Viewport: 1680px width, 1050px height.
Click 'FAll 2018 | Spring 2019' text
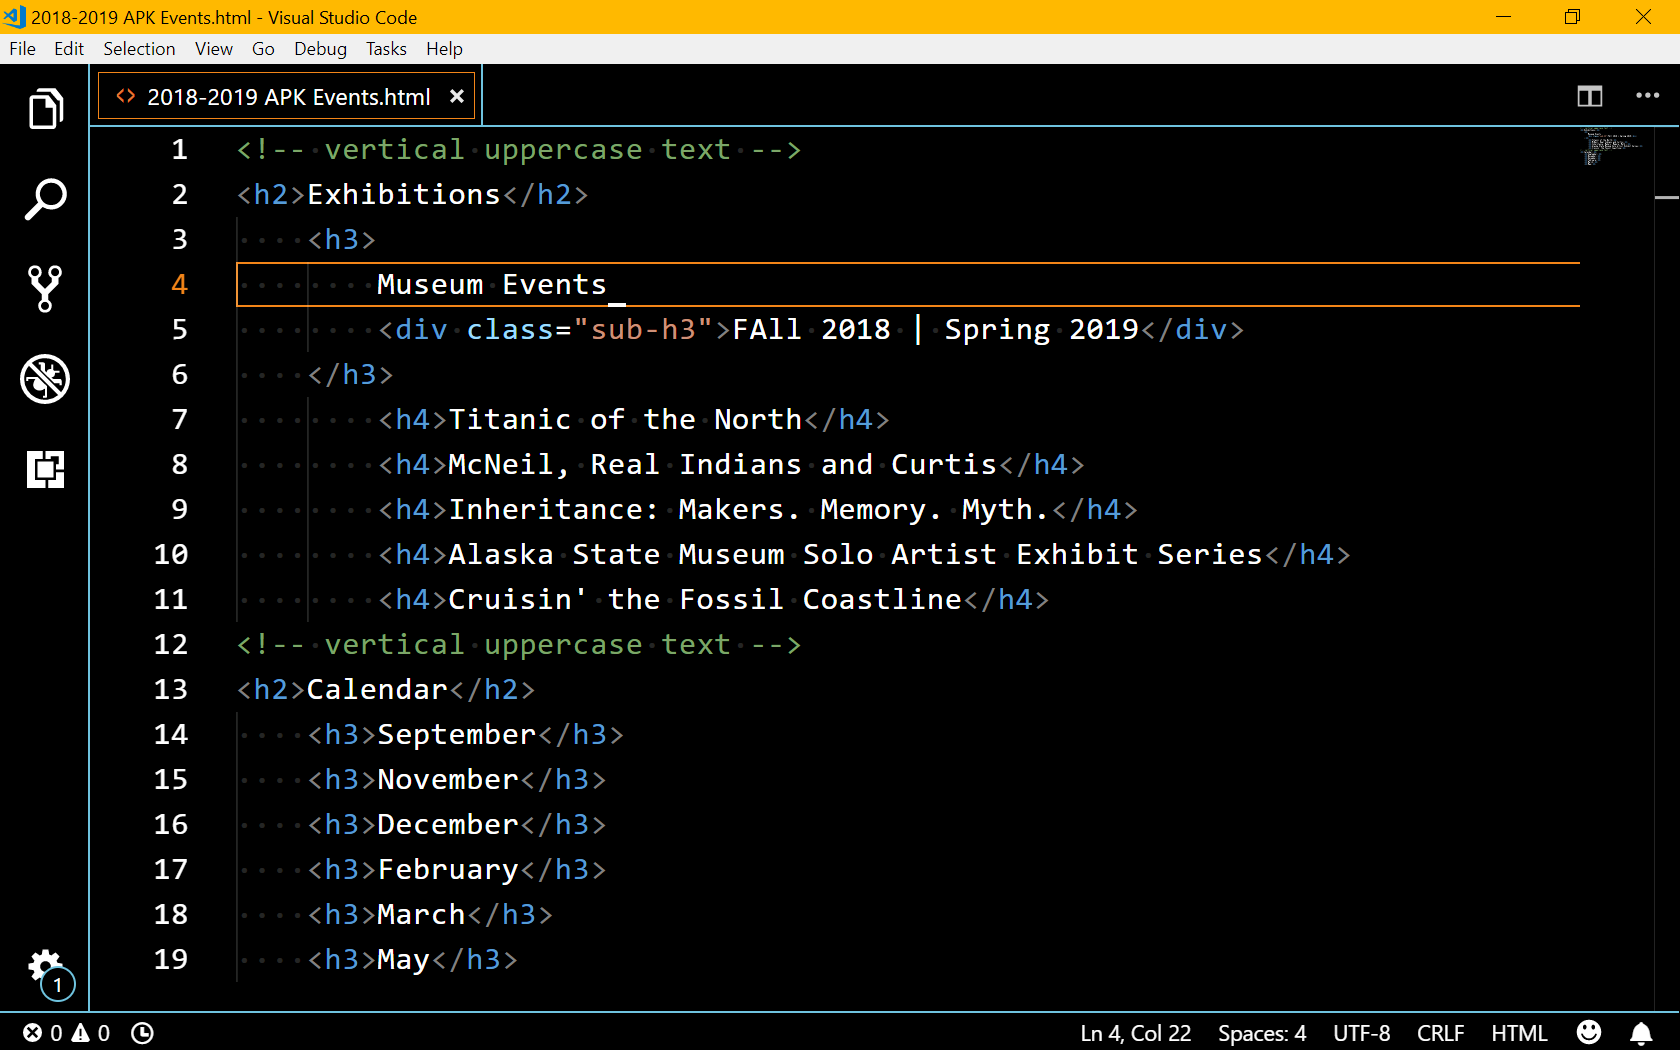(x=936, y=330)
